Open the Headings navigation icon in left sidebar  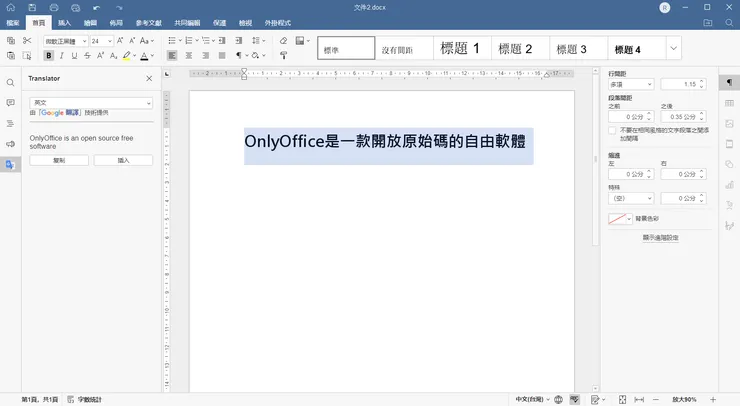[10, 124]
